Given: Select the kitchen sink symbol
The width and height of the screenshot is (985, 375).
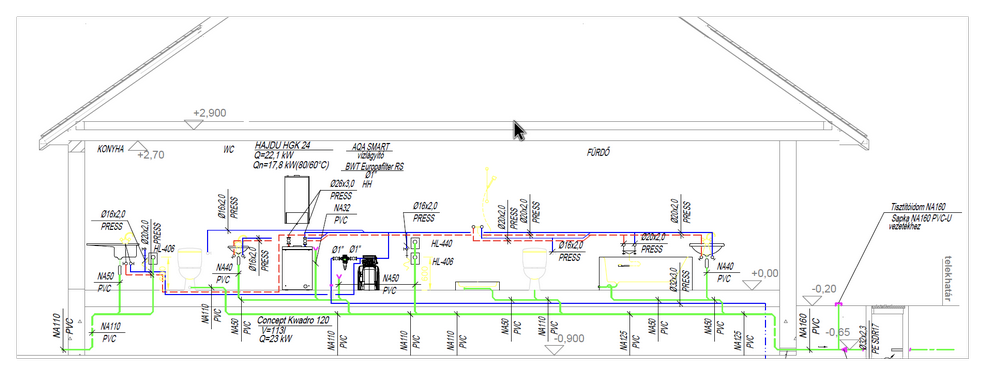Looking at the screenshot, I should 112,251.
